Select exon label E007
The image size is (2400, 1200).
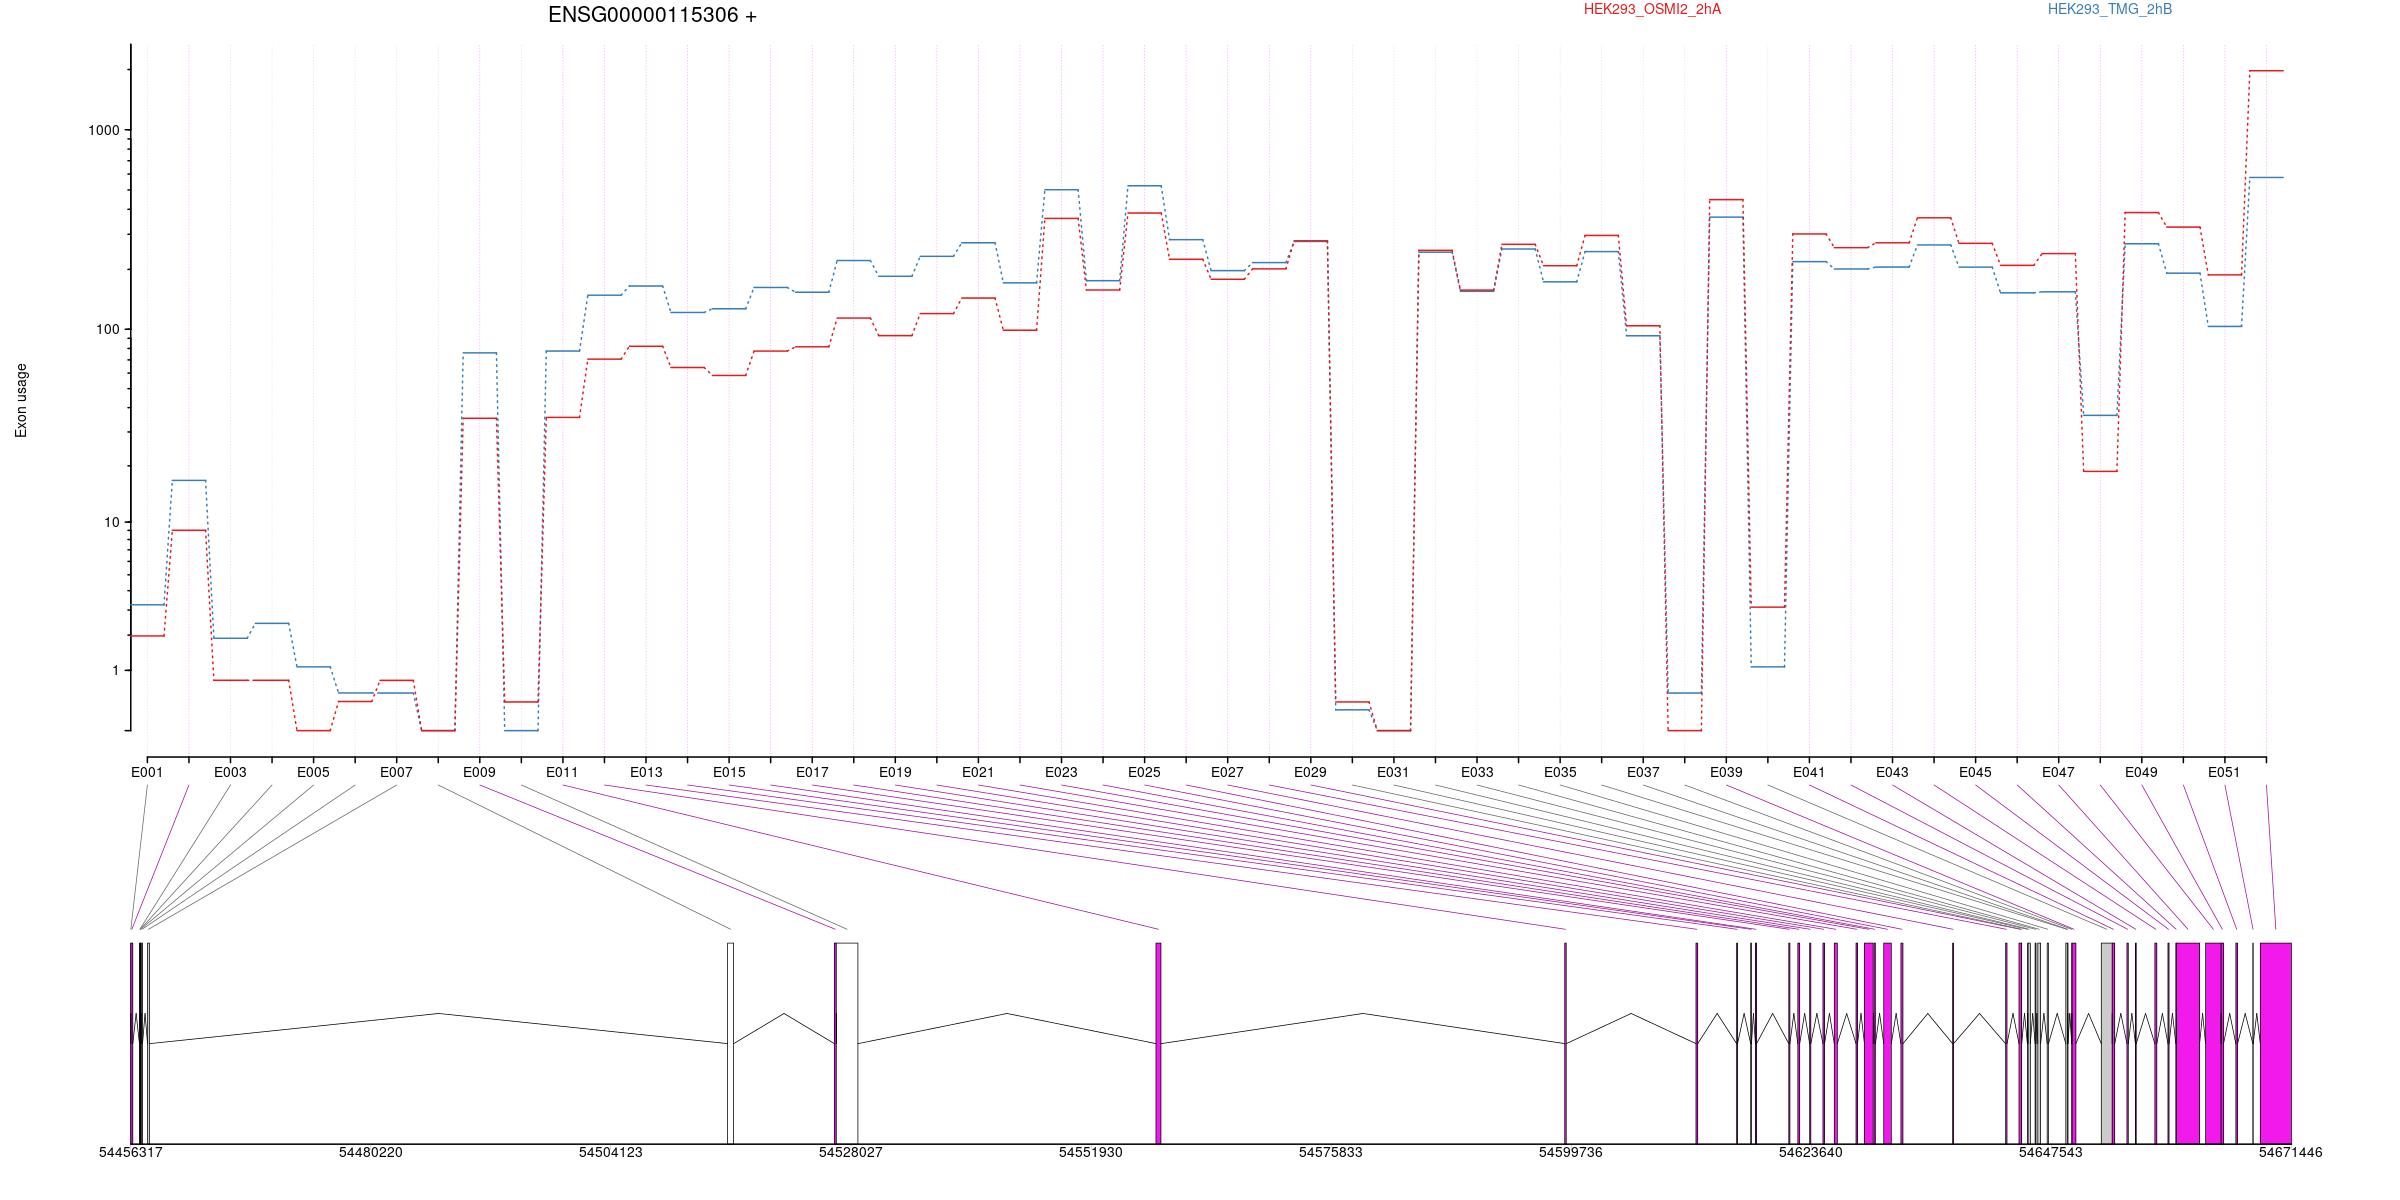click(396, 772)
